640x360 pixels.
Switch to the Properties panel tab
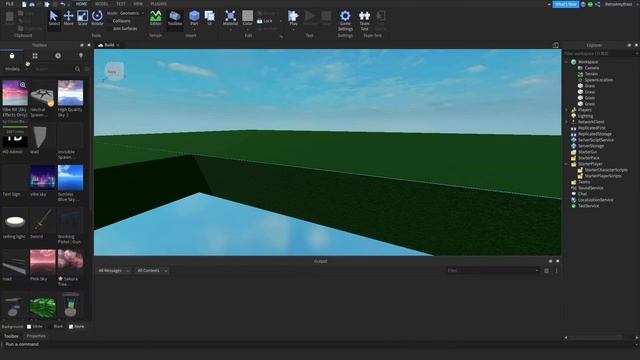point(36,336)
